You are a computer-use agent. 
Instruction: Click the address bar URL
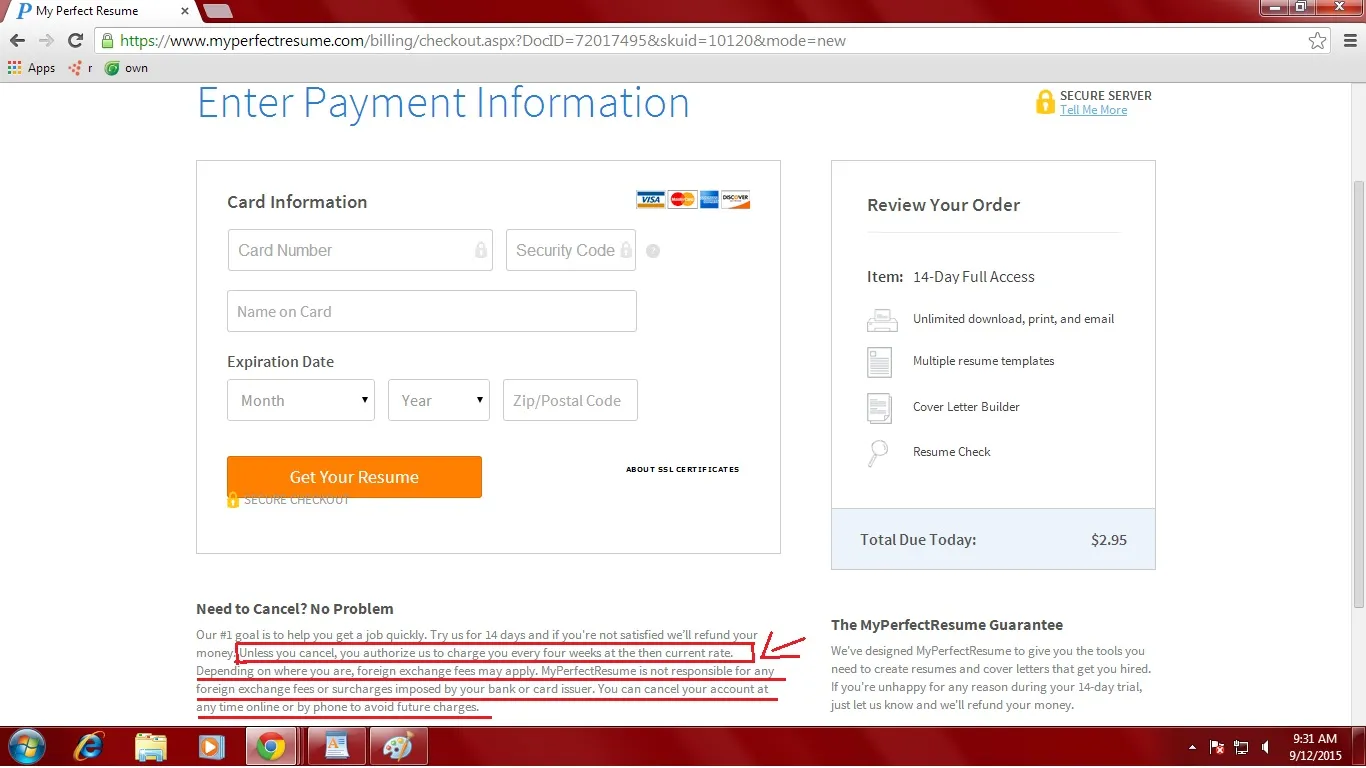tap(483, 41)
